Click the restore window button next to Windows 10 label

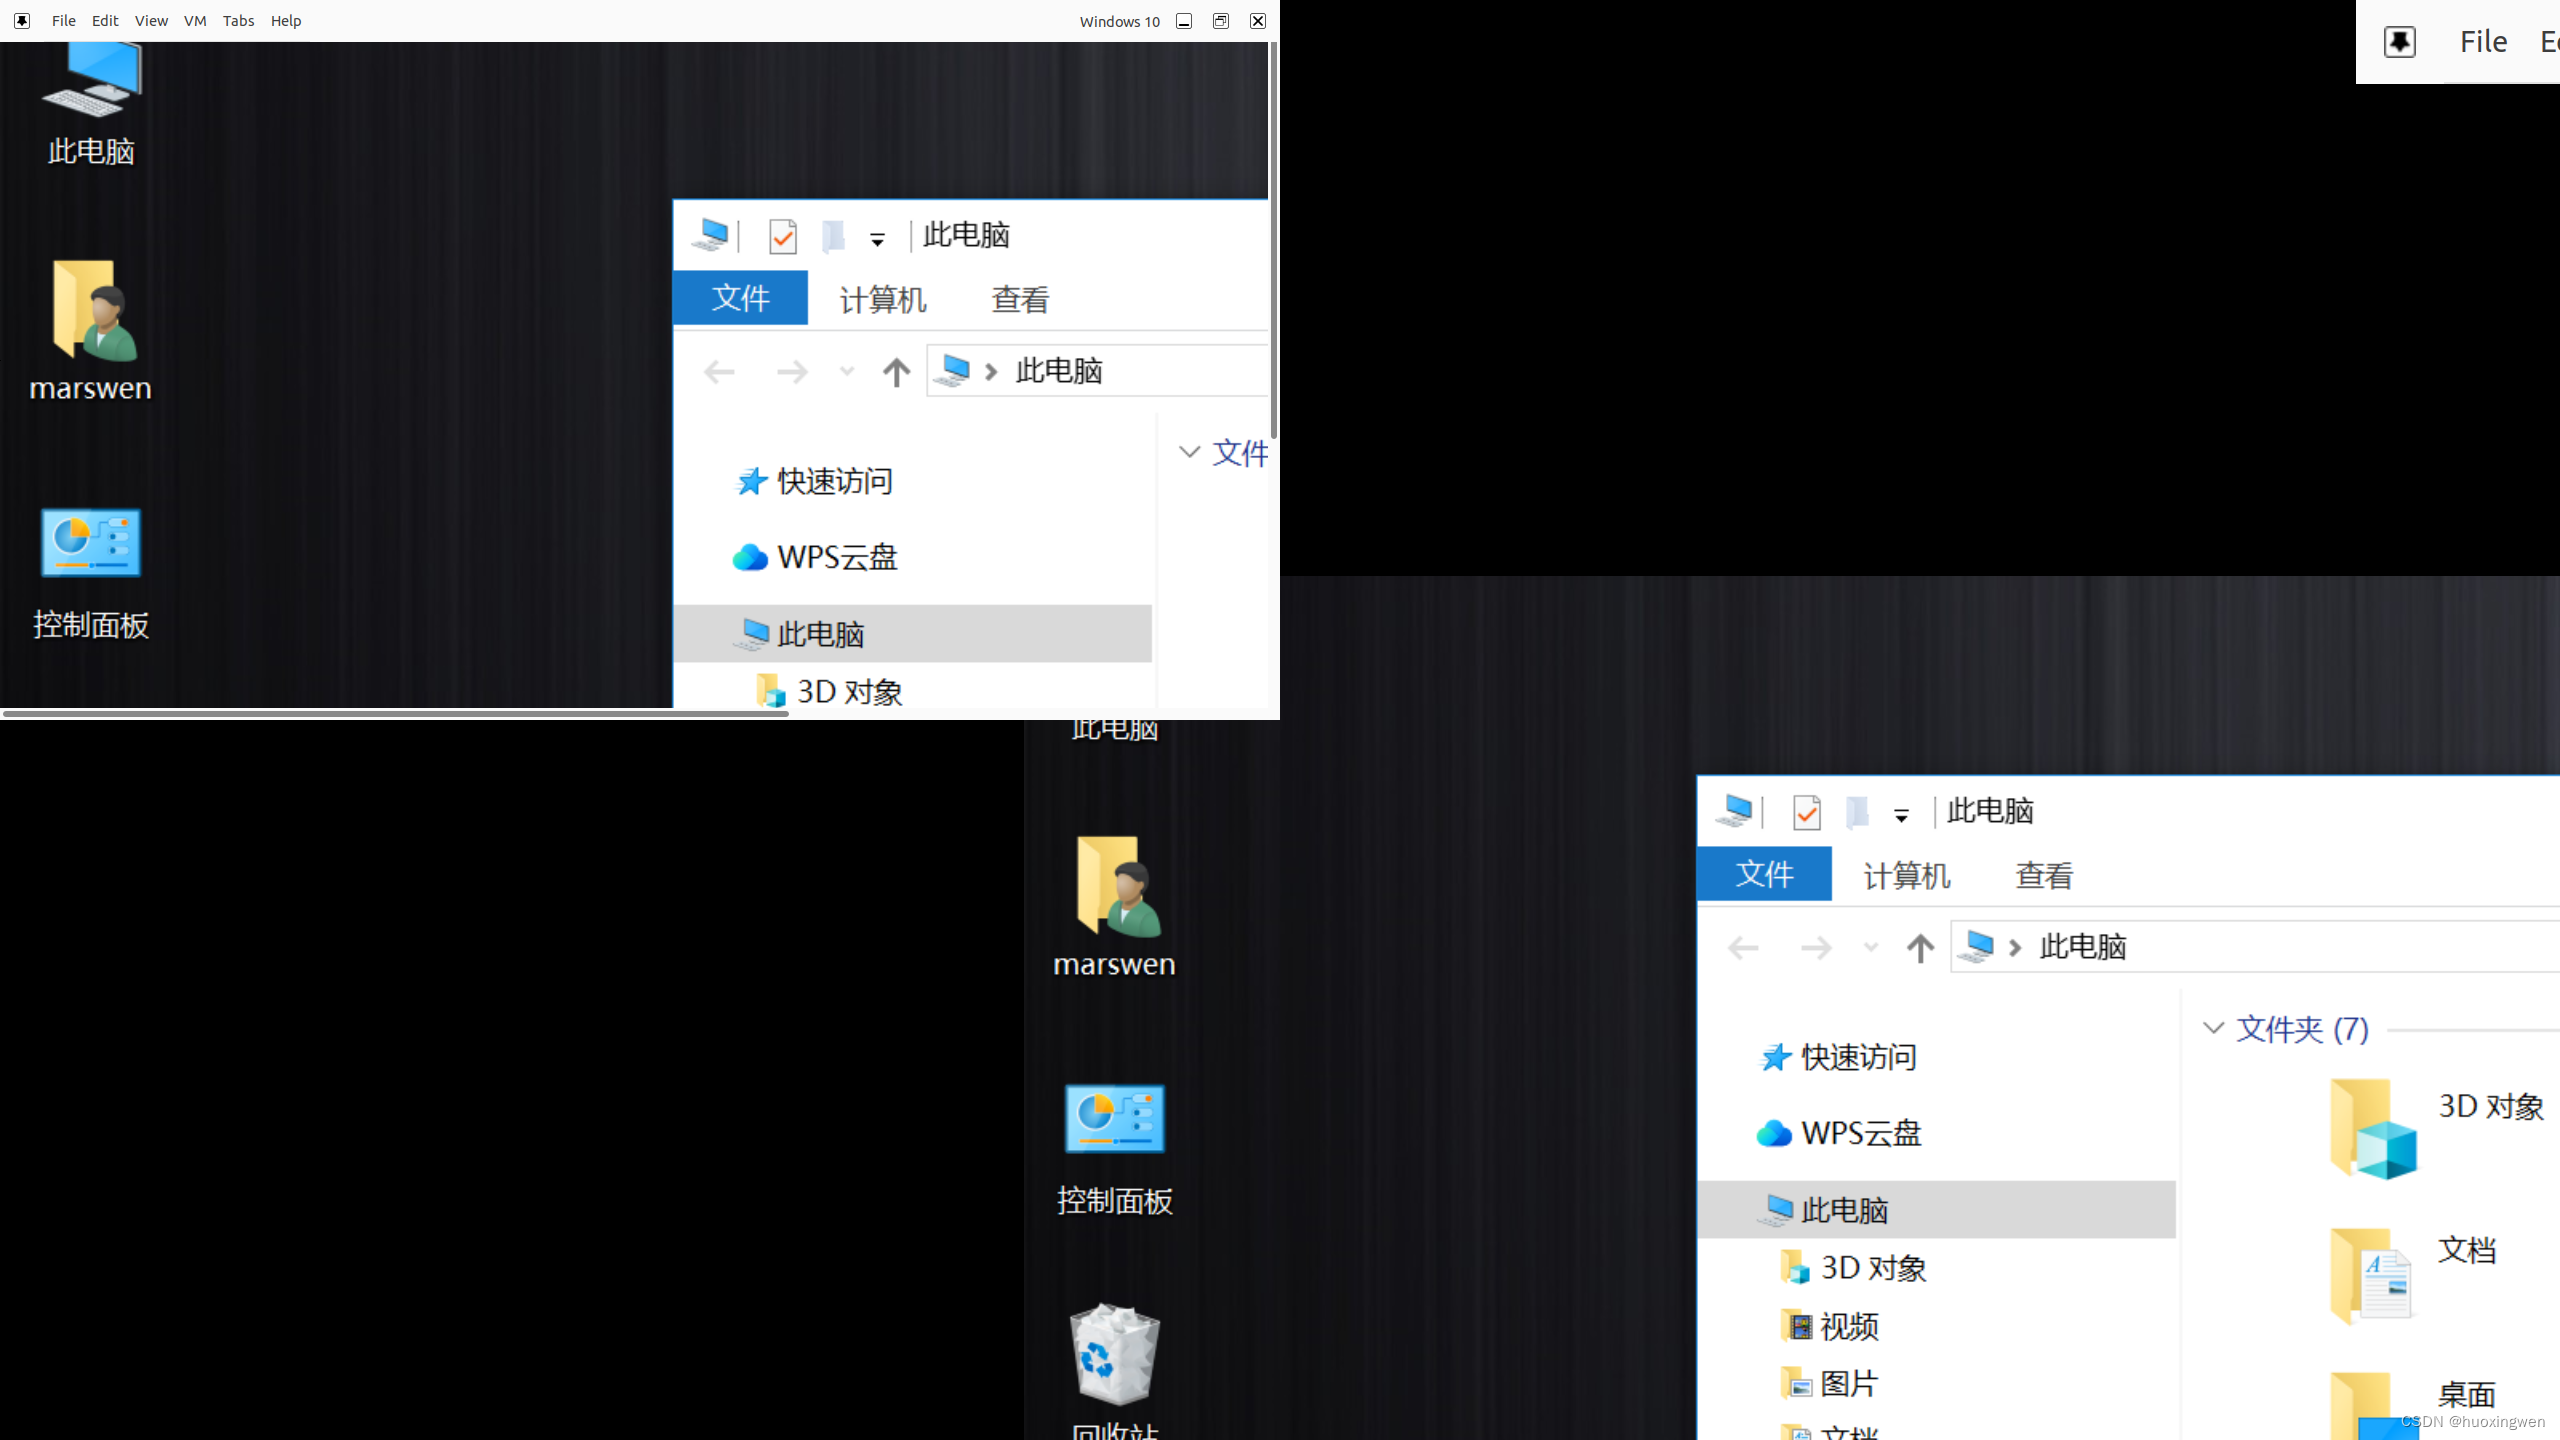click(1220, 21)
